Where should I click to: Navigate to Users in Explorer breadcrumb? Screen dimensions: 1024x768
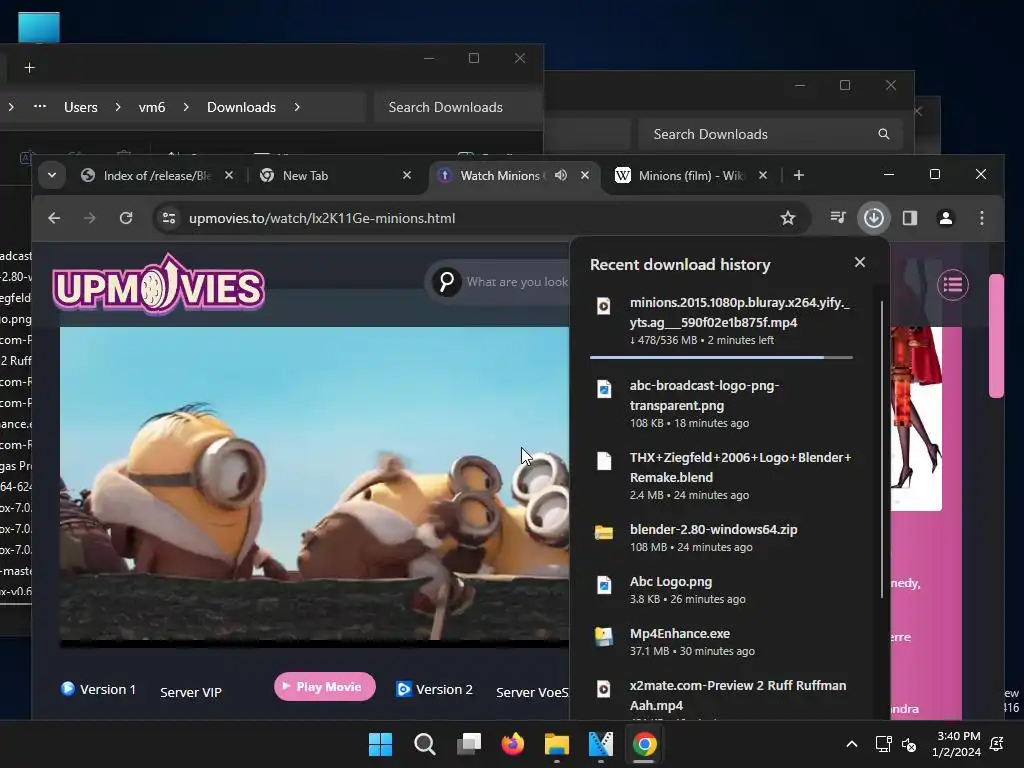click(80, 107)
